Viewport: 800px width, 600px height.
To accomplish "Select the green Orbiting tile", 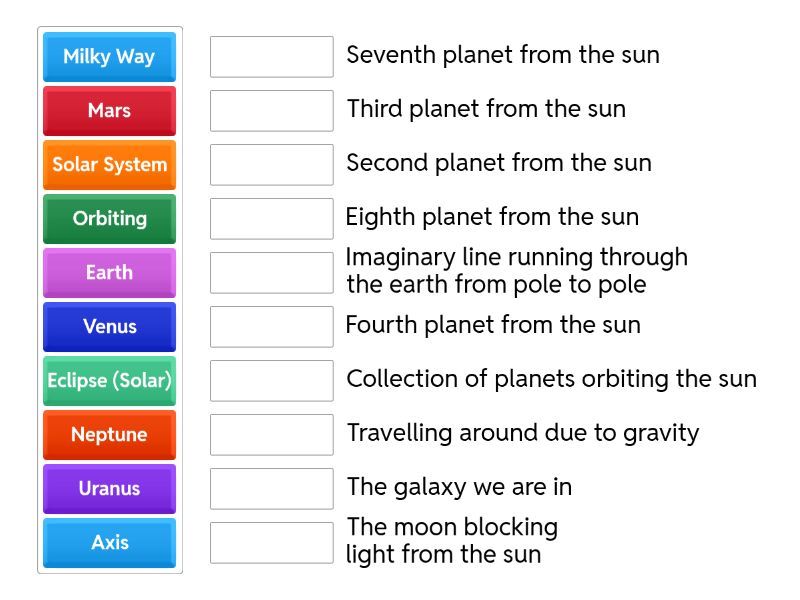I will coord(109,218).
